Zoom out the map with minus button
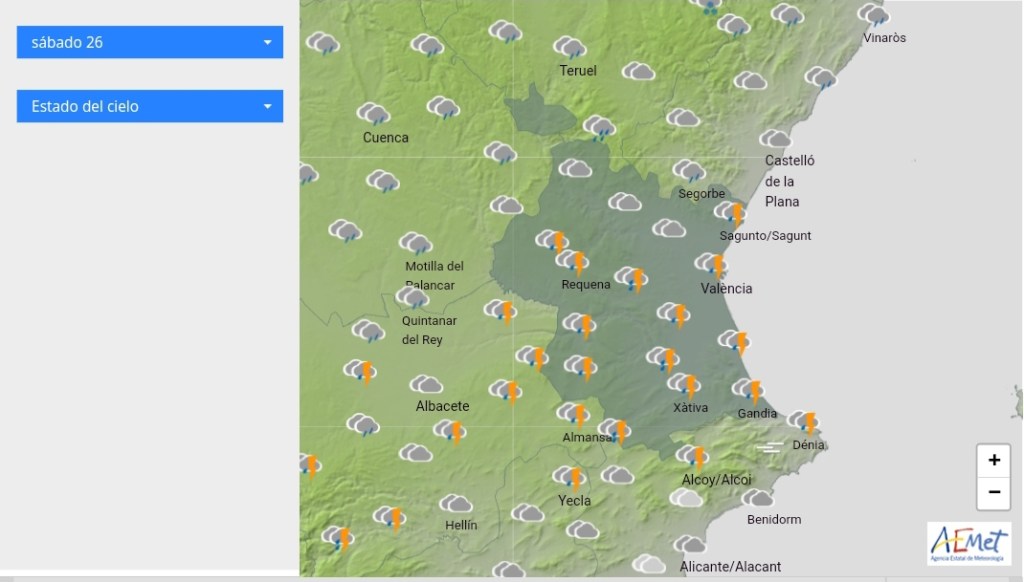Screen dimensions: 1024x582 click(994, 492)
